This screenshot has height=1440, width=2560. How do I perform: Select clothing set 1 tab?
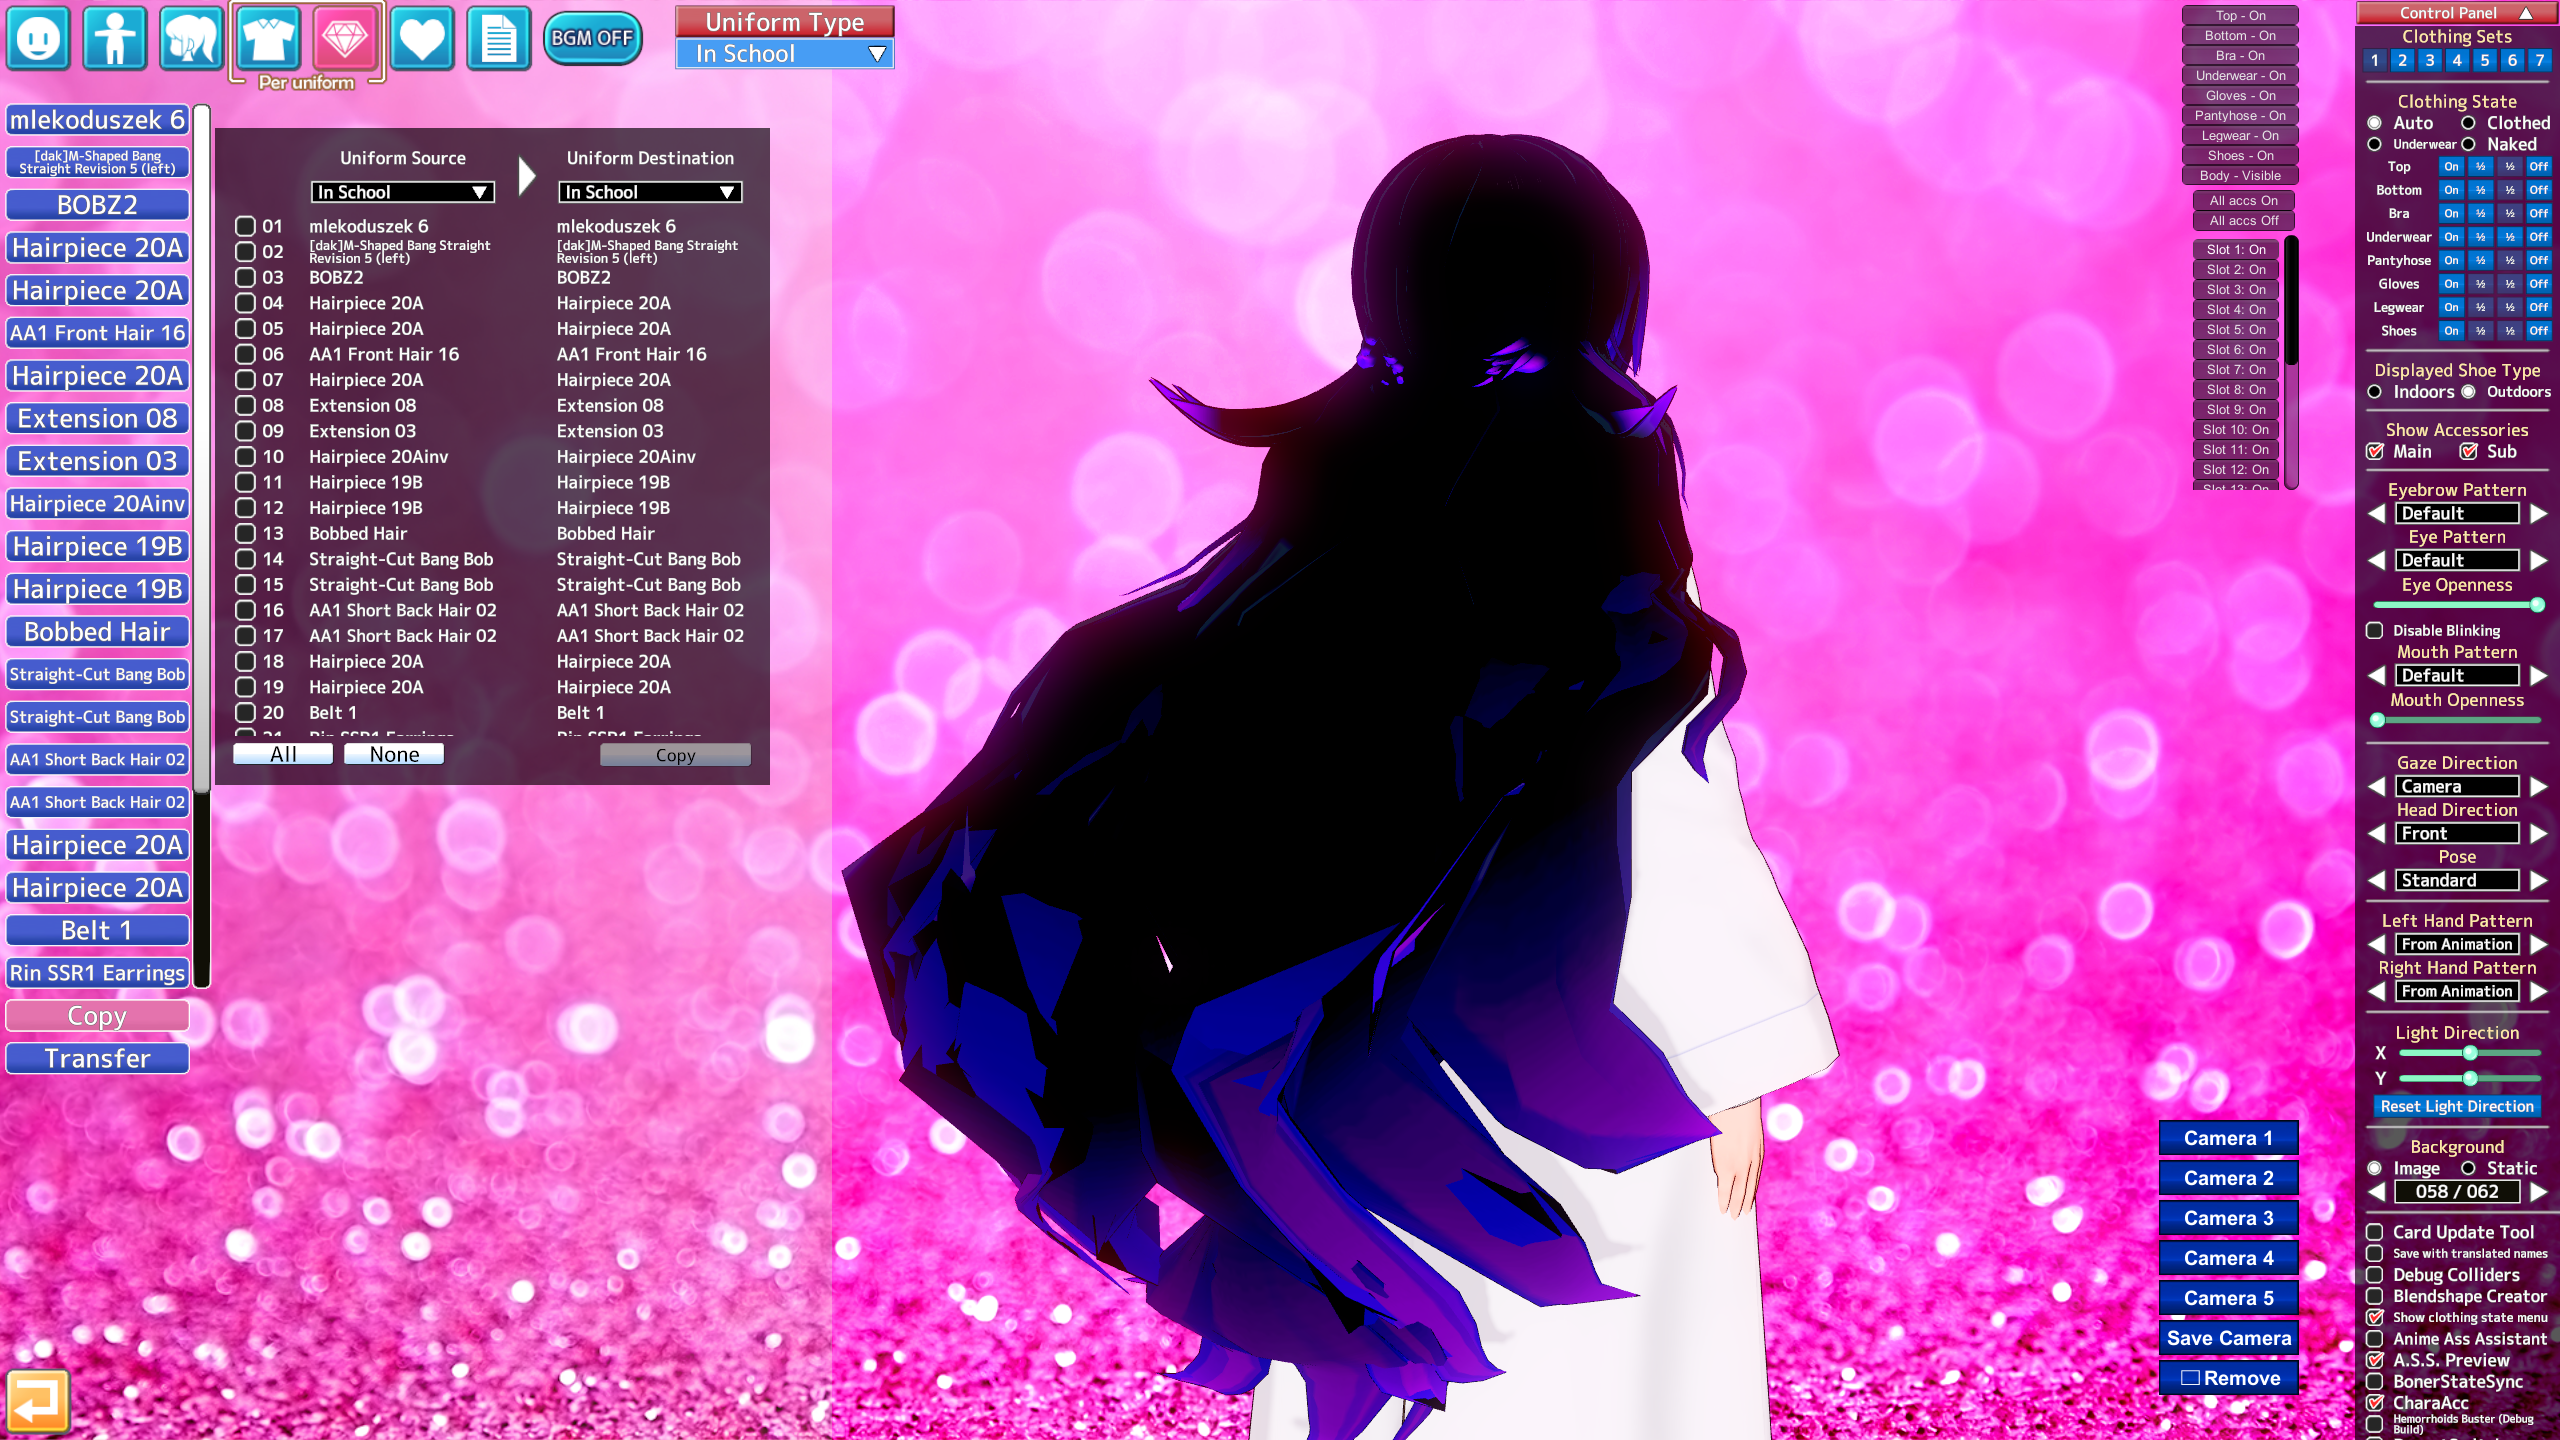[x=2374, y=60]
